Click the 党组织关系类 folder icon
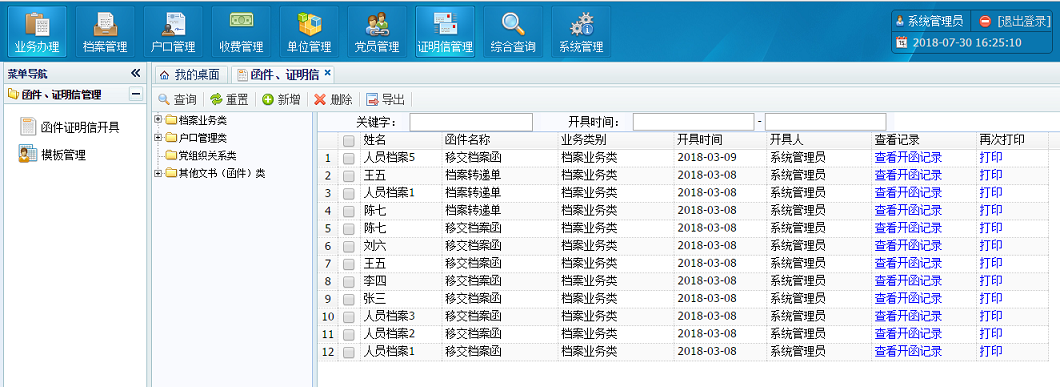1060x387 pixels. click(x=171, y=156)
